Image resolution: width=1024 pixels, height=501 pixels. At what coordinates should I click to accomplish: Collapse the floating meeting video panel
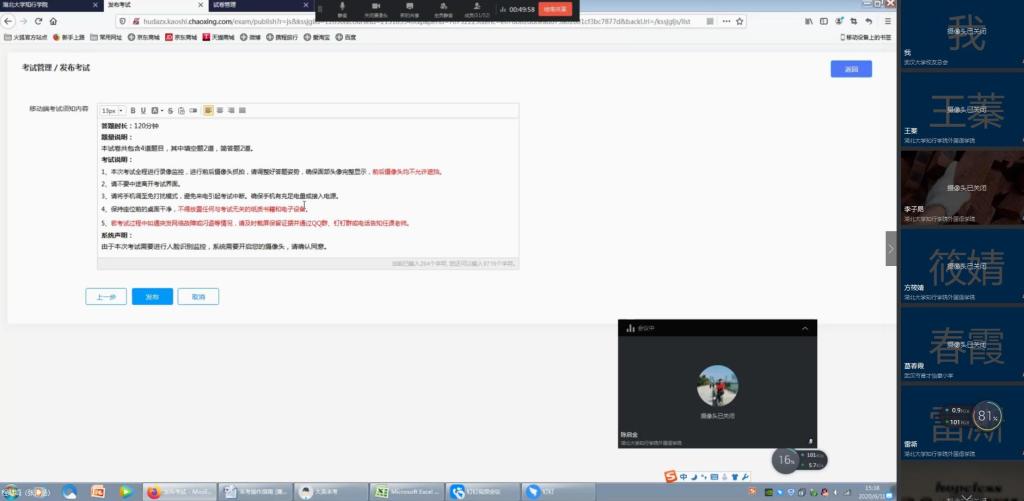[x=804, y=328]
